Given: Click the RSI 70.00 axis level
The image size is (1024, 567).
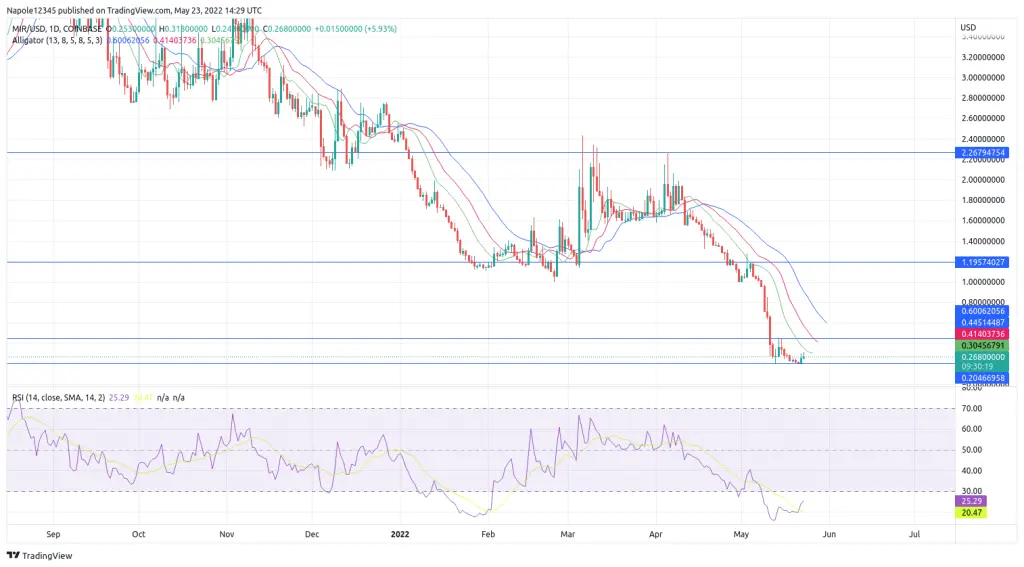Looking at the screenshot, I should tap(972, 408).
